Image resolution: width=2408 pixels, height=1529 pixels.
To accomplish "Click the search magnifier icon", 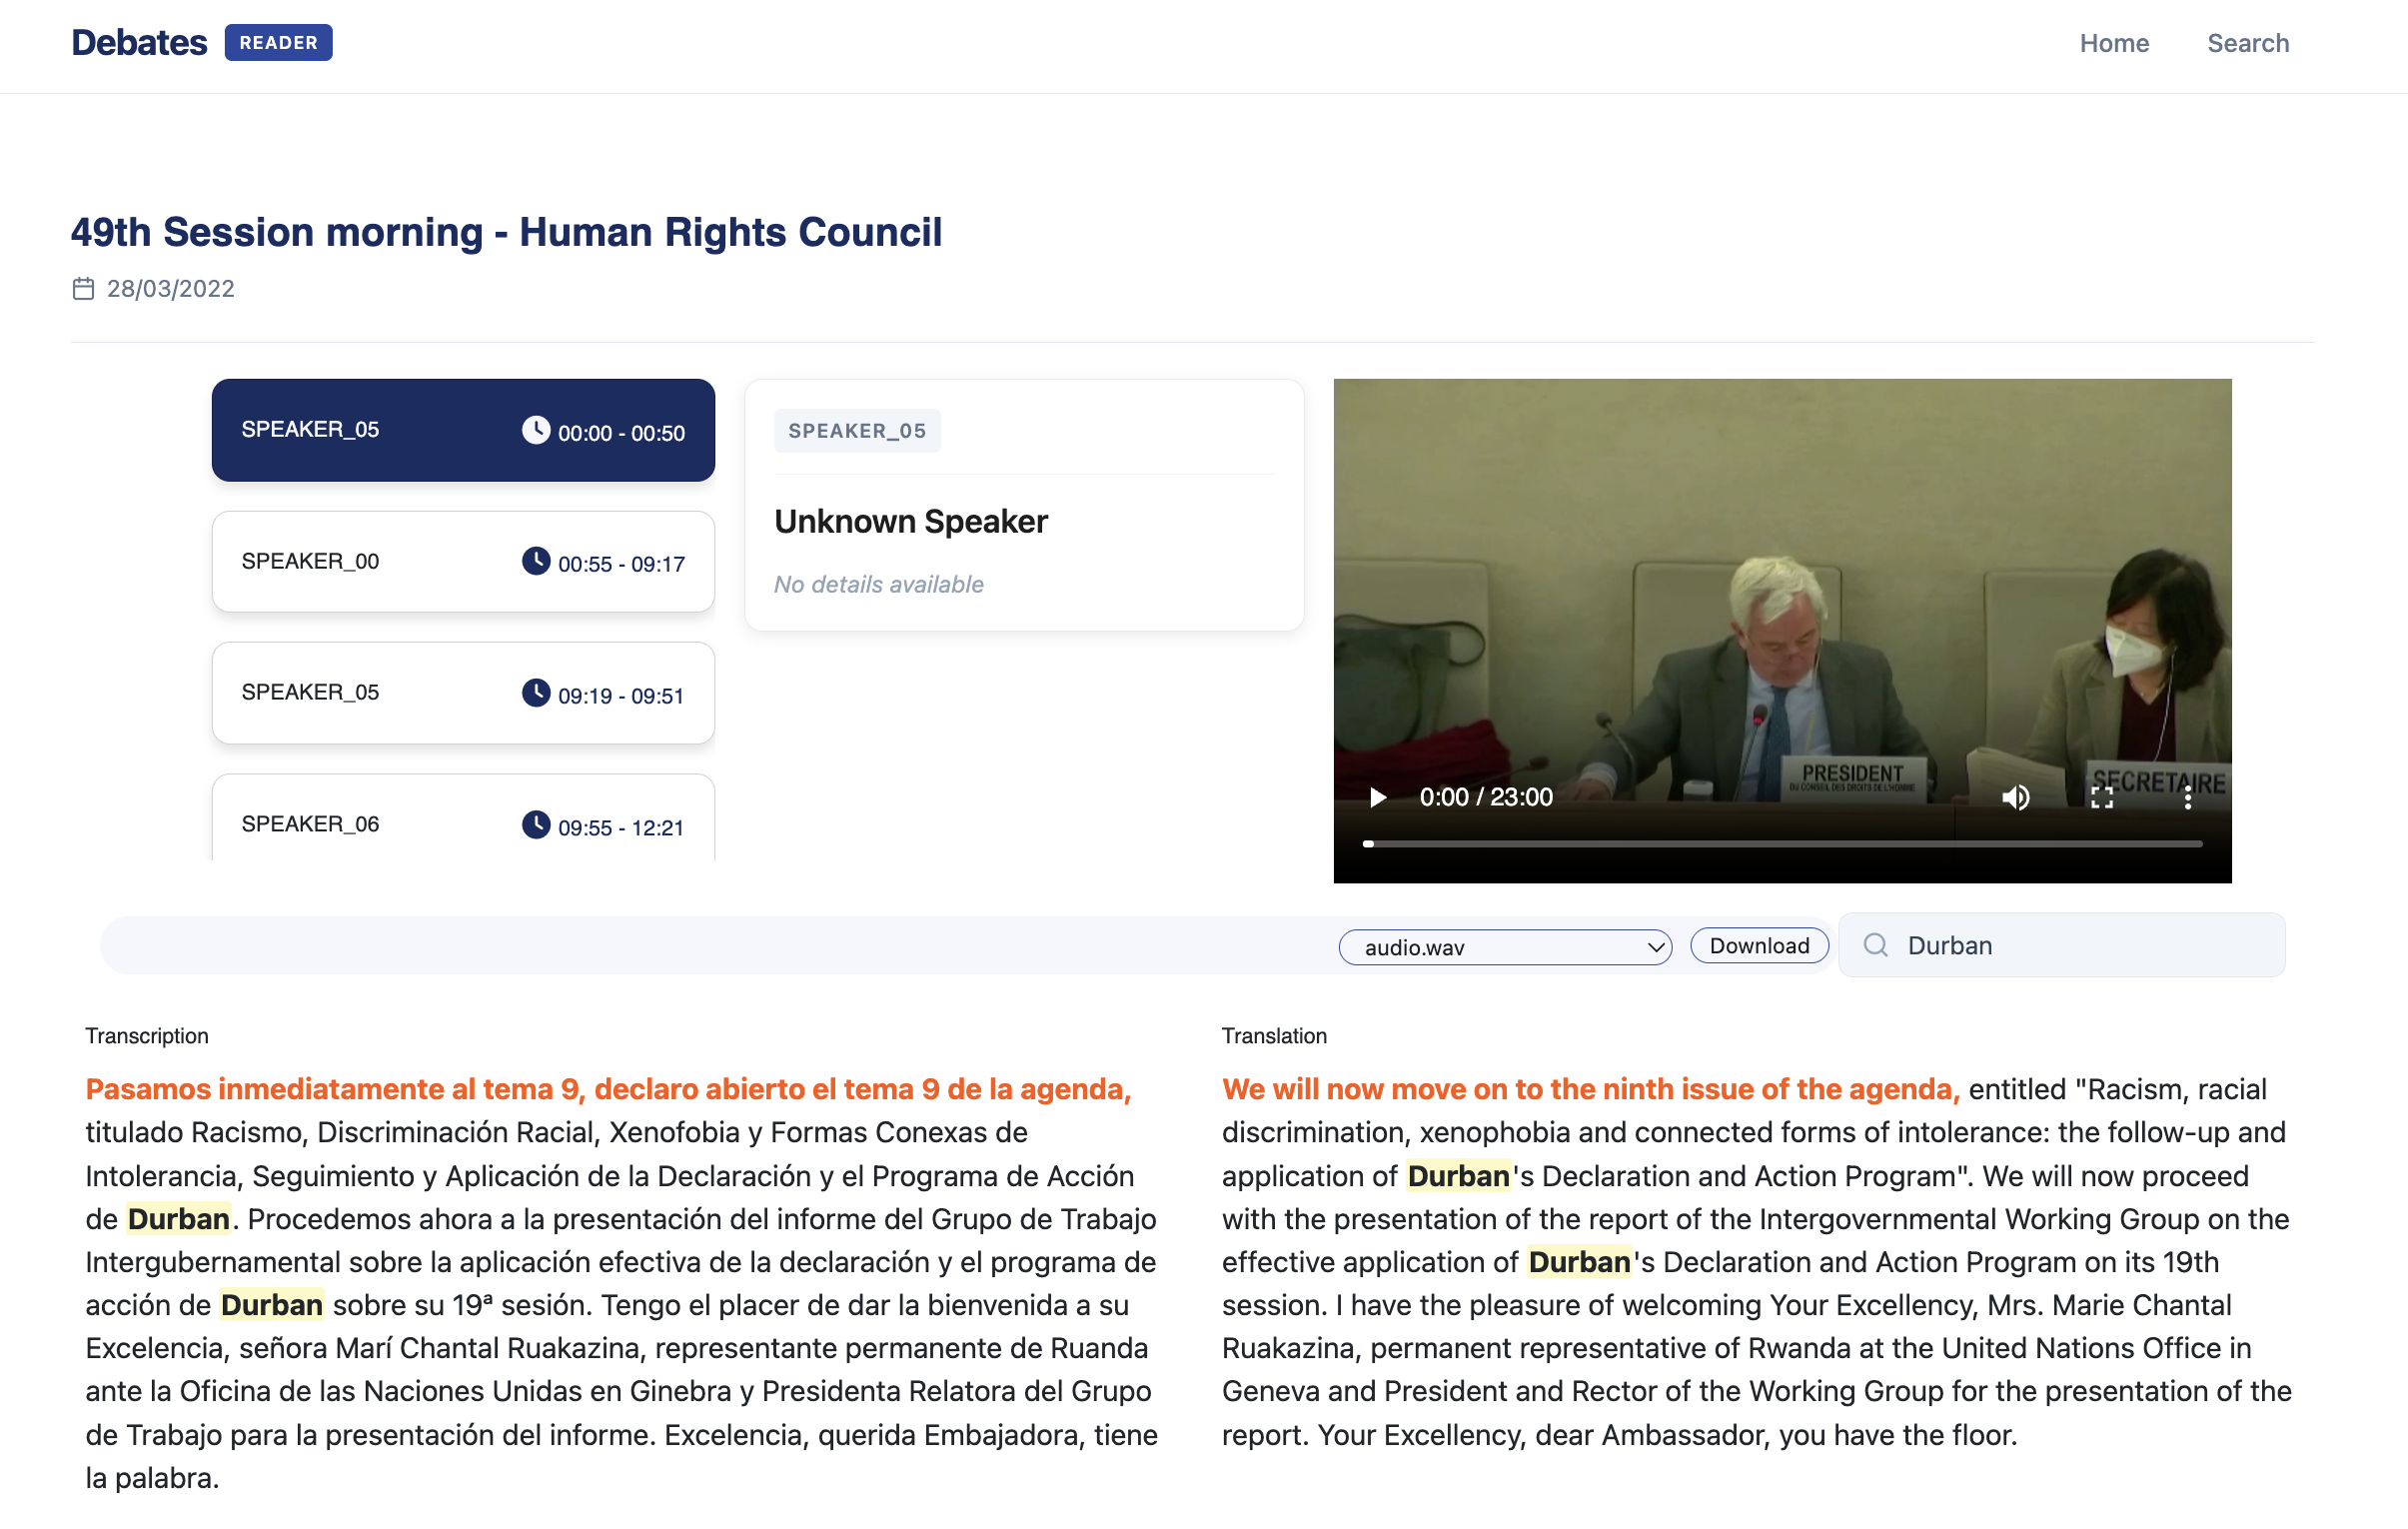I will click(1875, 945).
